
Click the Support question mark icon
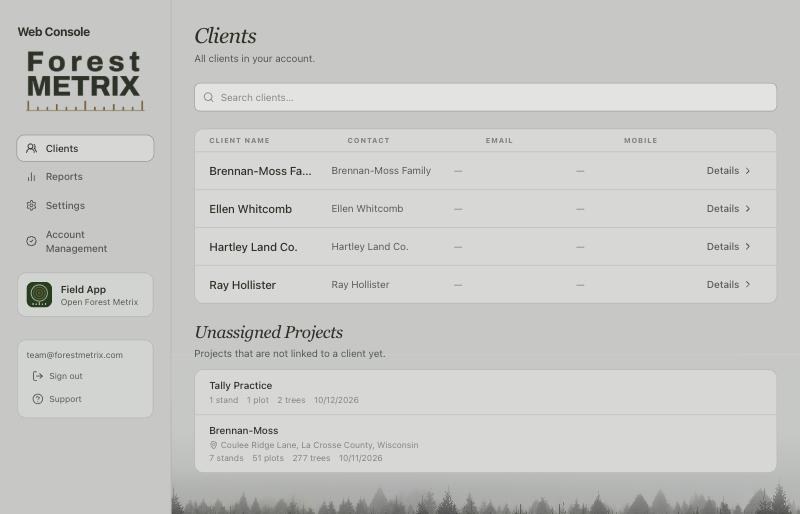click(x=38, y=399)
